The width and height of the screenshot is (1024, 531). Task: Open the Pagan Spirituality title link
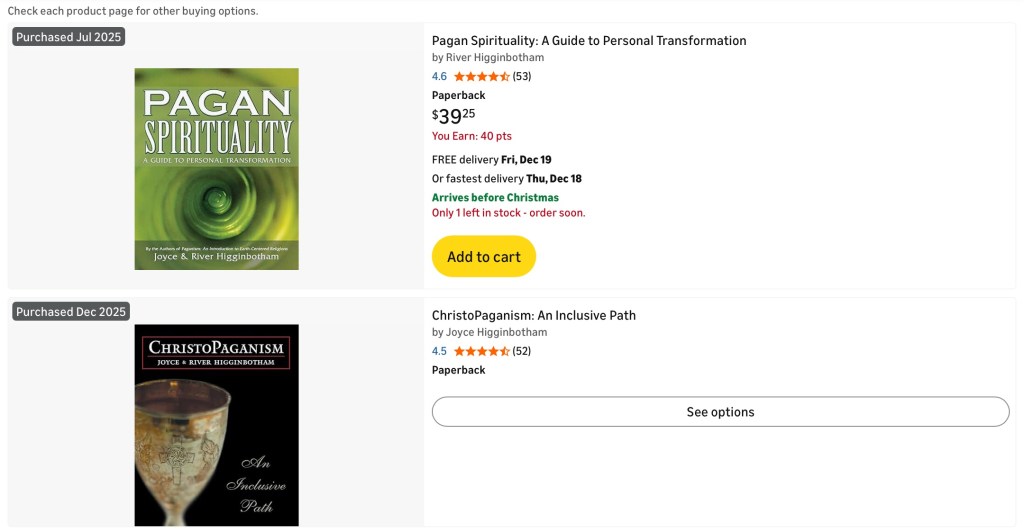589,41
